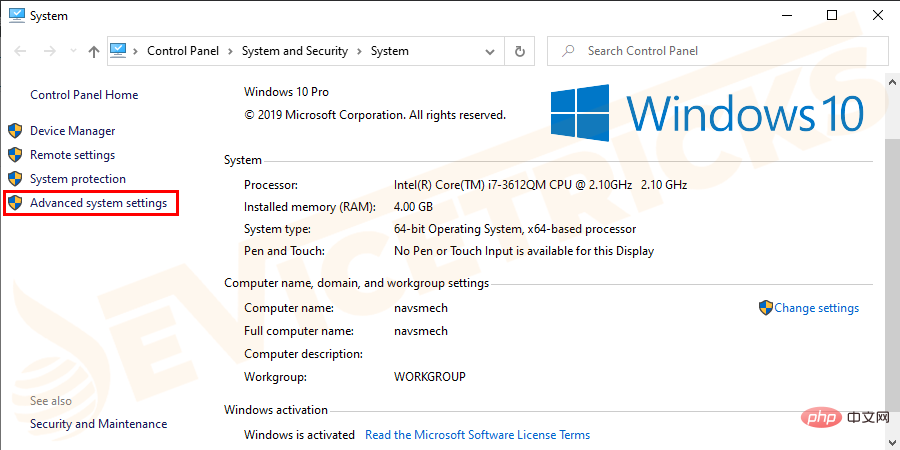Click the shield icon beside Remote settings

15,155
